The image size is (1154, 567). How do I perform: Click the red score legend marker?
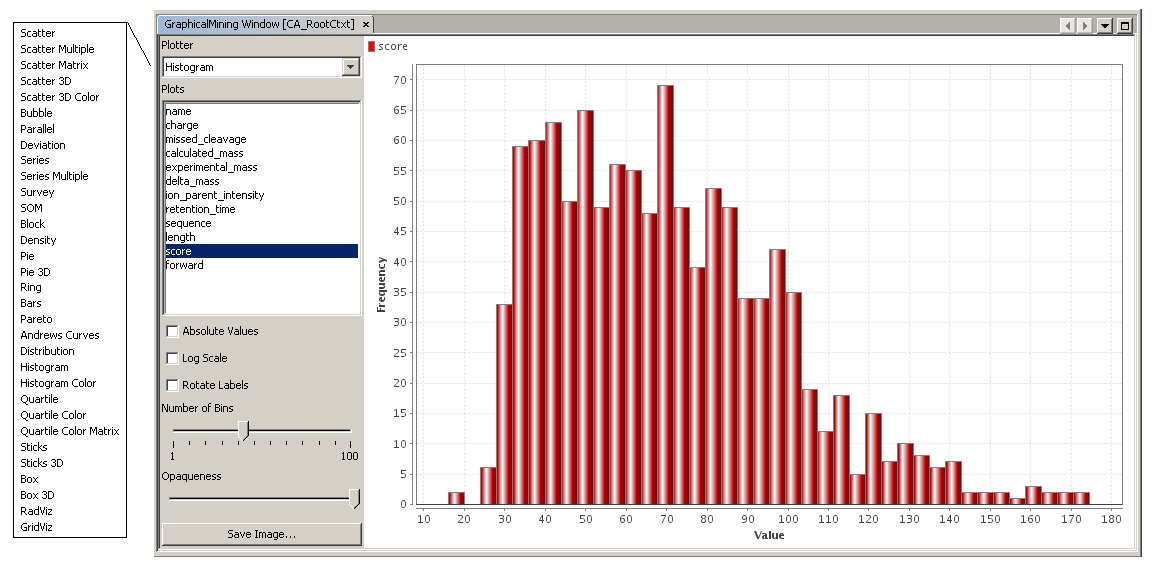(372, 46)
